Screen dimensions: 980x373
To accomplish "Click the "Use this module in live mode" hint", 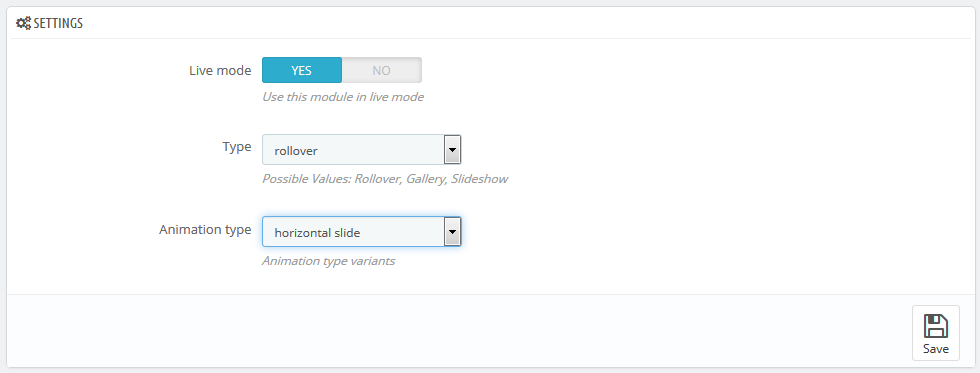I will [x=342, y=97].
